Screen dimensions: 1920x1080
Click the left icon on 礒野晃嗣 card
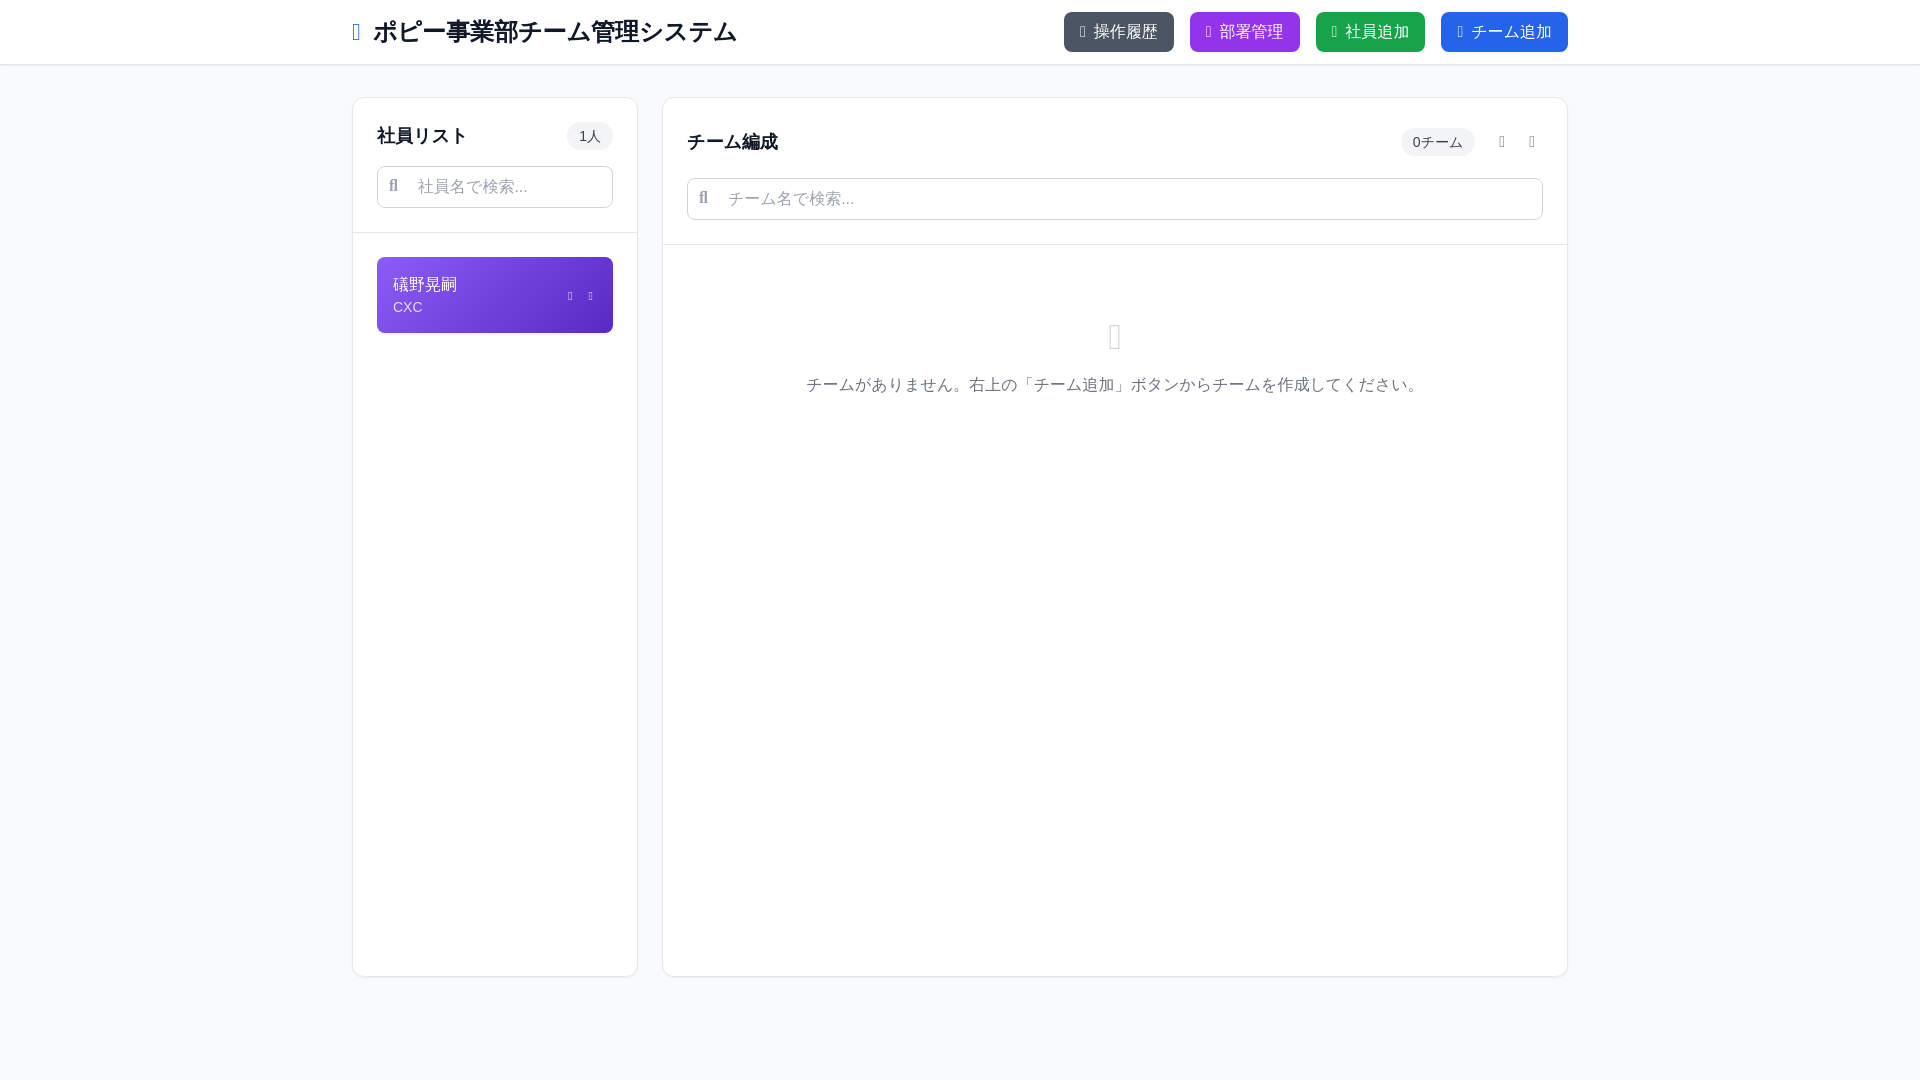tap(570, 296)
